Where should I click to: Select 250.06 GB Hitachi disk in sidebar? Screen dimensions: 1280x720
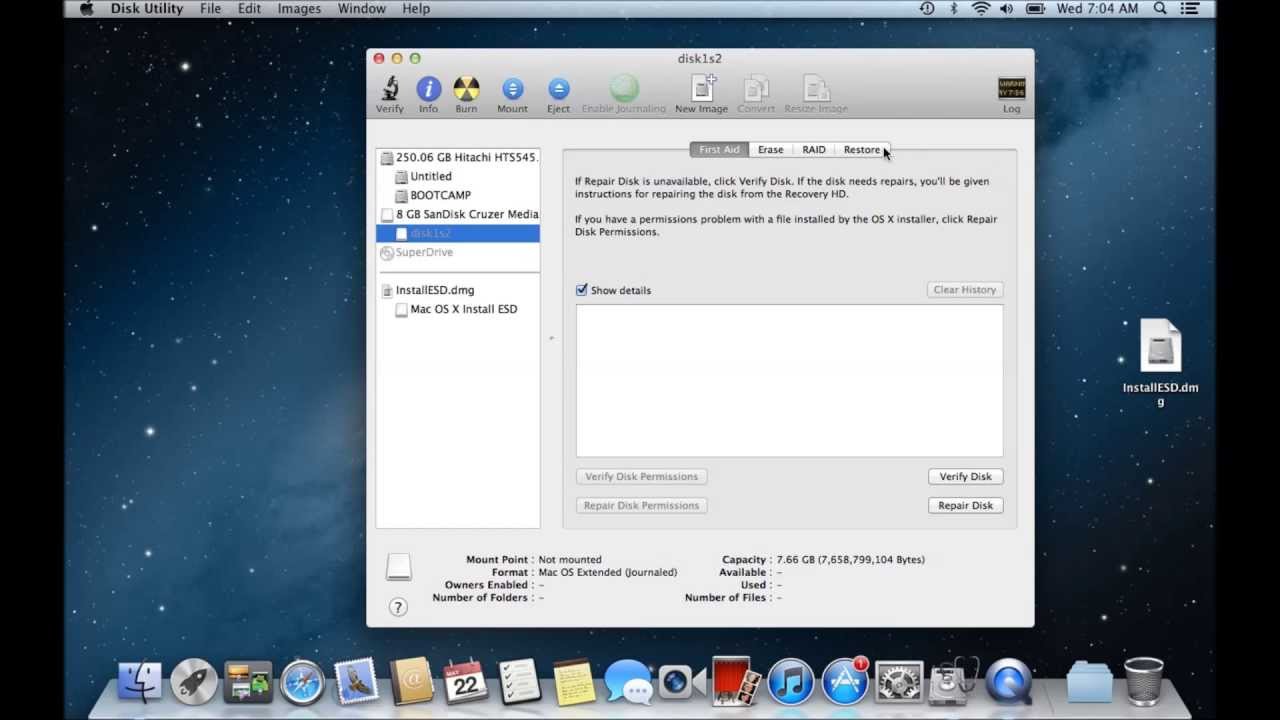tap(458, 157)
